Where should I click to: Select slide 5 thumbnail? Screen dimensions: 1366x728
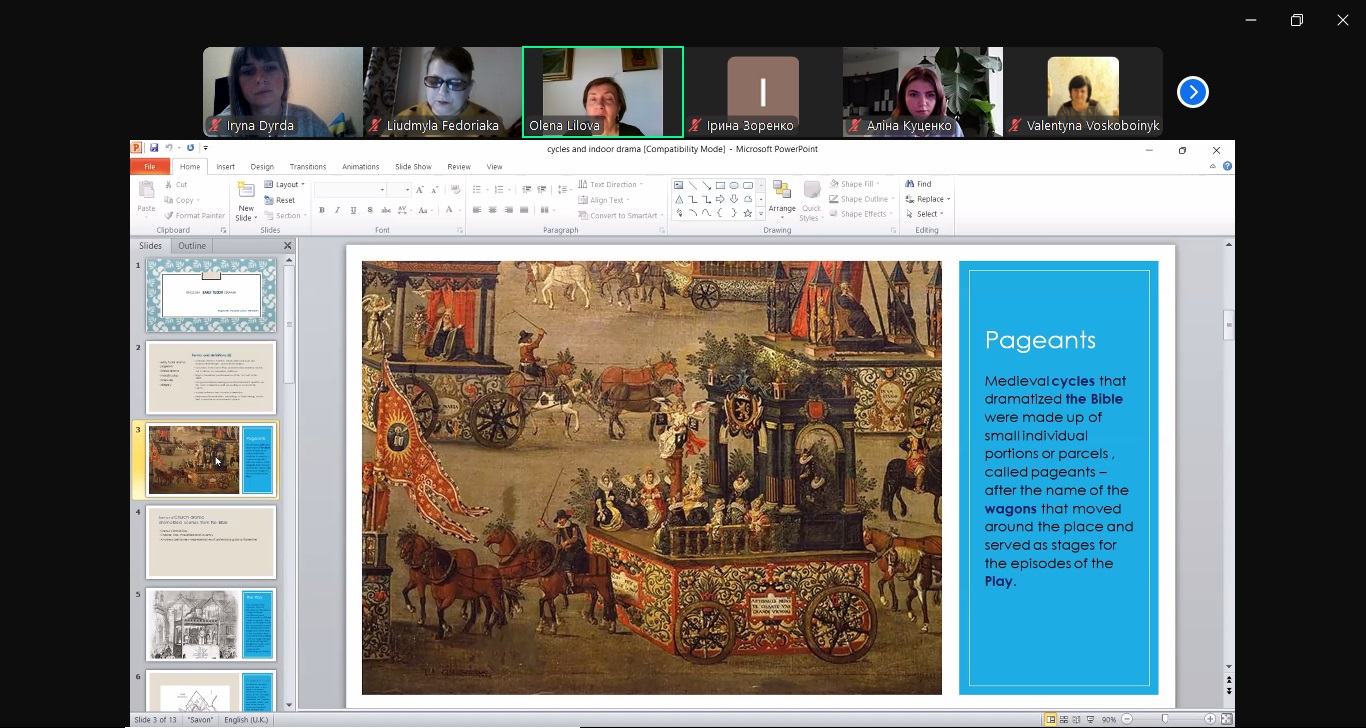(211, 625)
